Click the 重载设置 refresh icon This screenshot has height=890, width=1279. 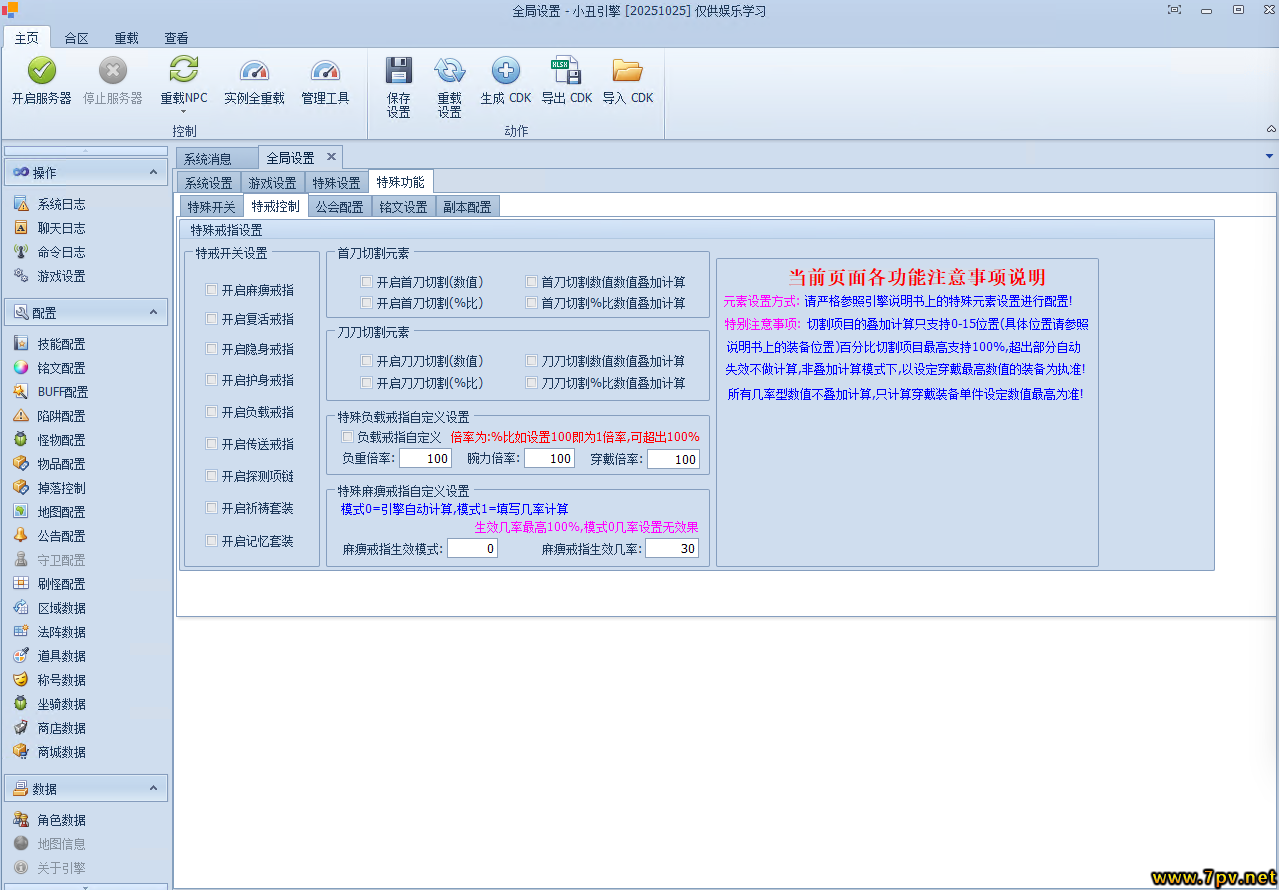(449, 70)
